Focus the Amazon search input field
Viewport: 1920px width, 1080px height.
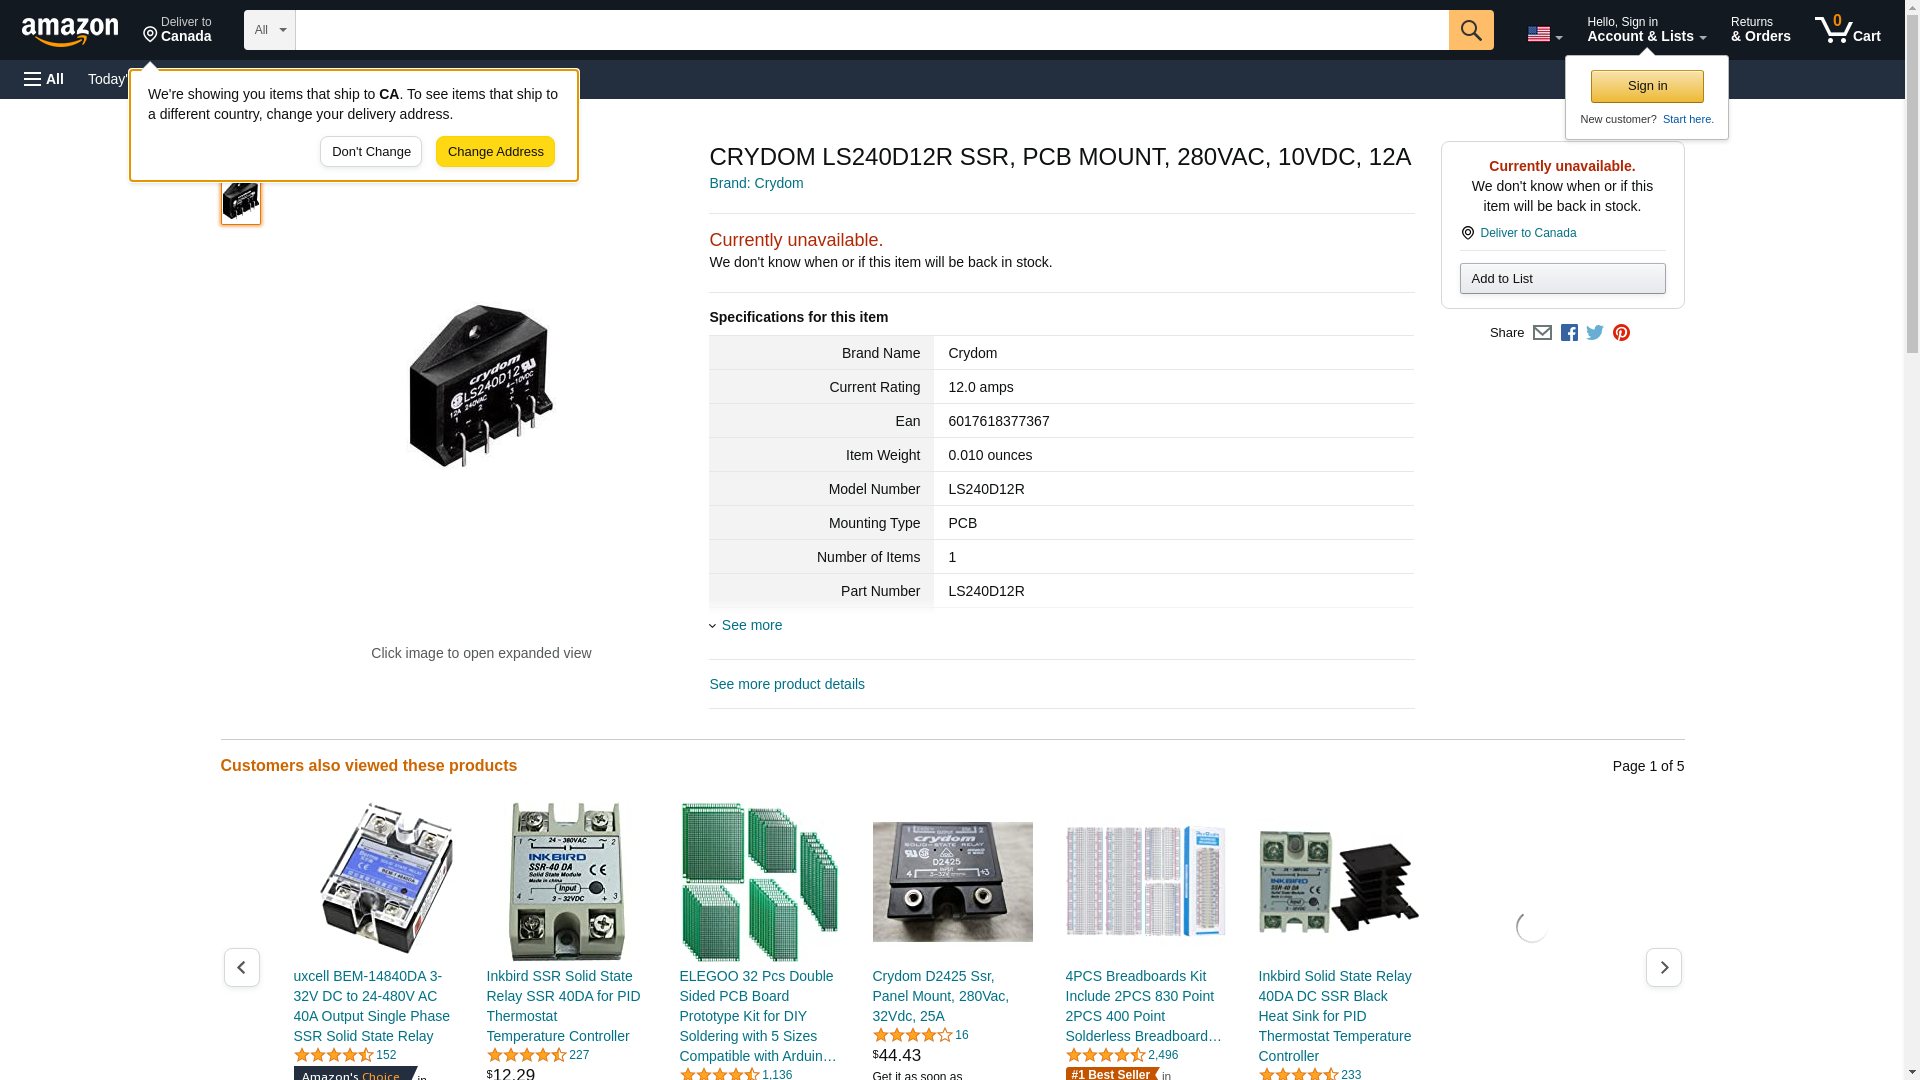pyautogui.click(x=871, y=30)
